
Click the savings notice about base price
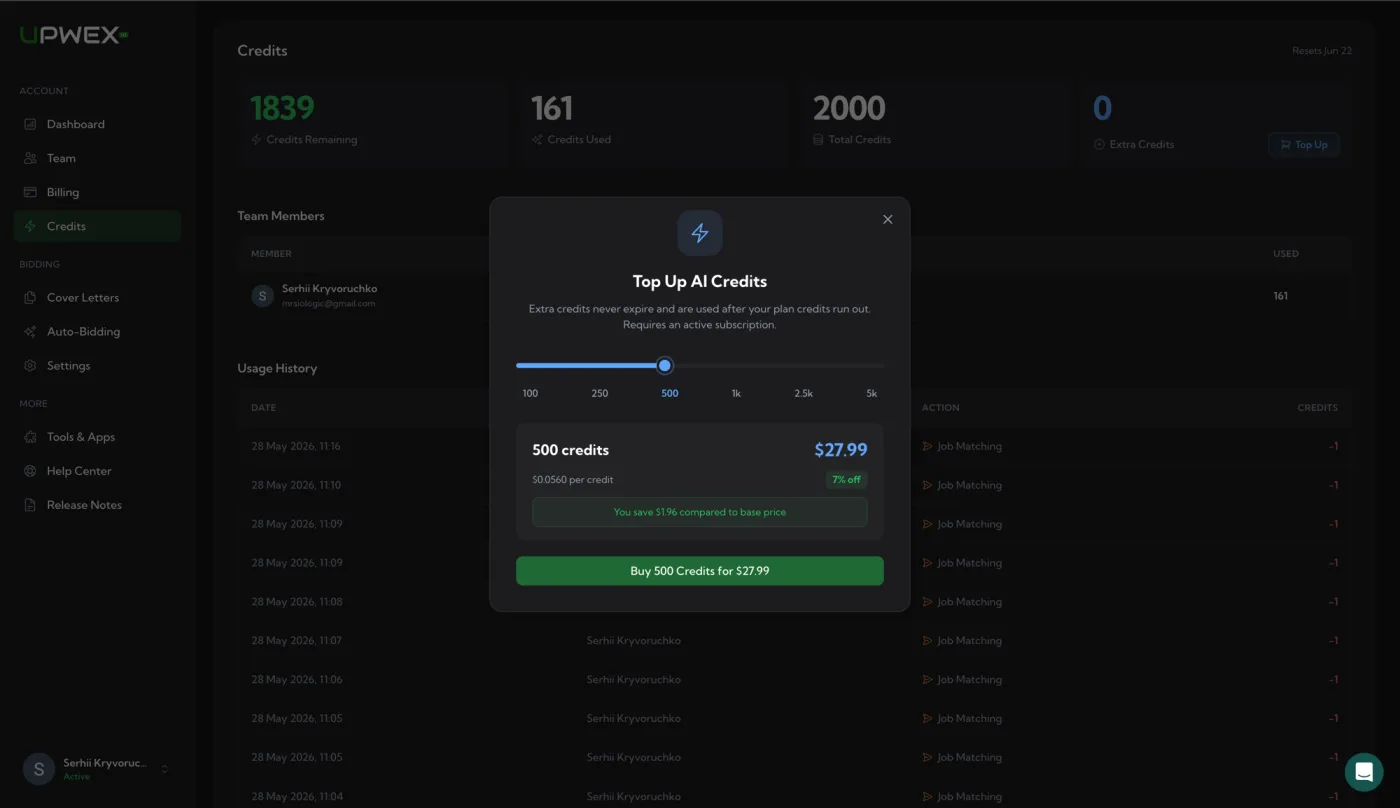[x=700, y=512]
